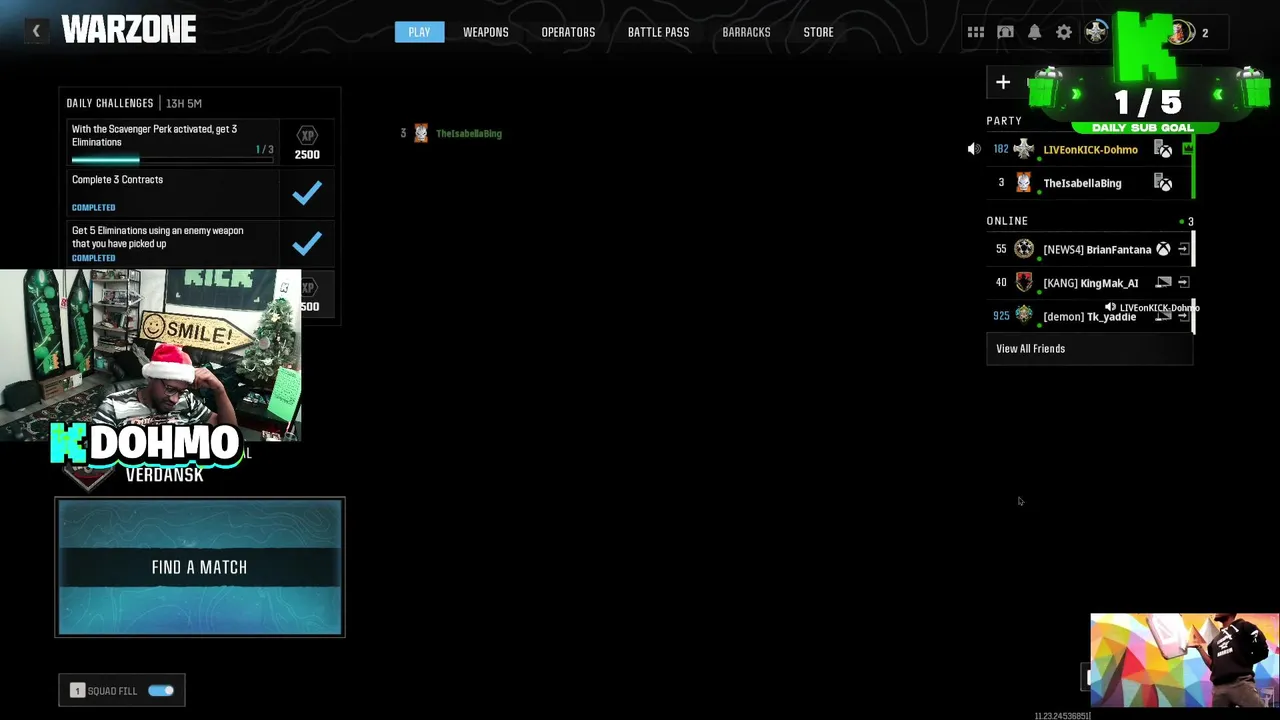Click platform icon on LIVEonKICK-Dohmo row
This screenshot has height=720, width=1280.
[x=1163, y=149]
